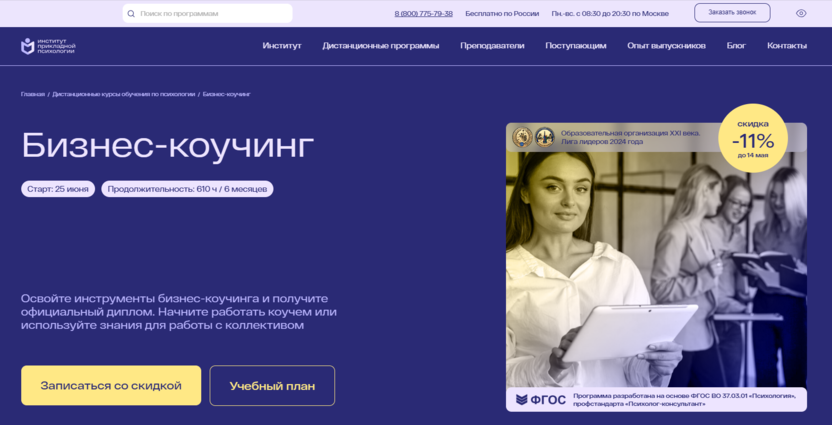The height and width of the screenshot is (425, 832).
Task: Toggle the accessibility eye icon
Action: [801, 13]
